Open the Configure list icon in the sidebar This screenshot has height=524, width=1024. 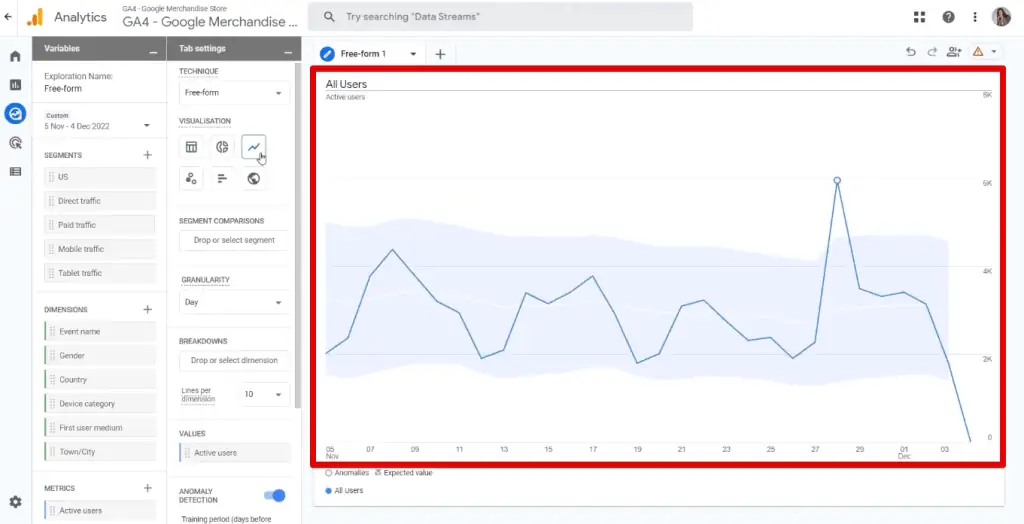(x=15, y=171)
